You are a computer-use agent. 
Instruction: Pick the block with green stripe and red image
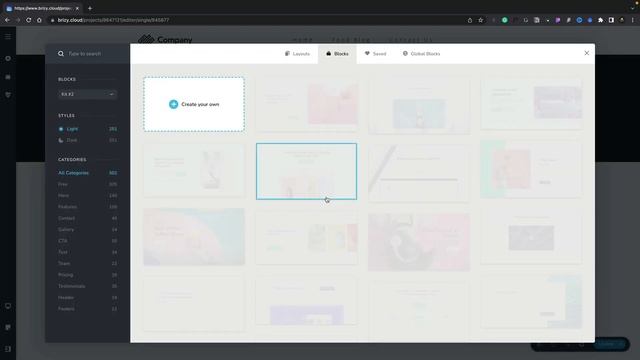coord(531,169)
